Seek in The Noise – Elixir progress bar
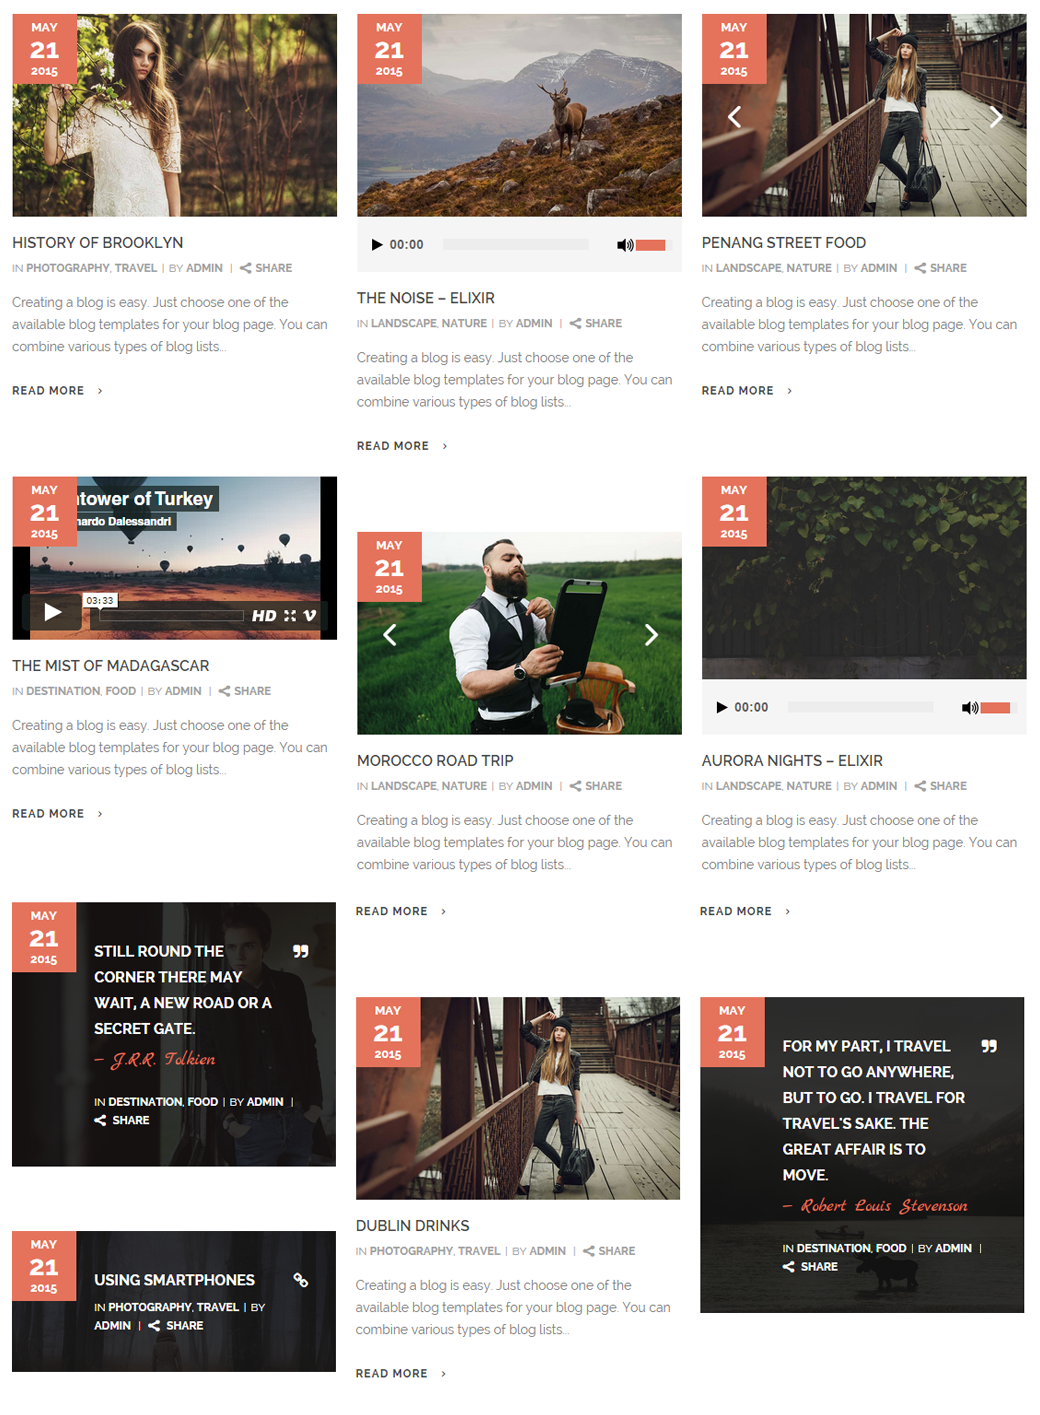Viewport: 1040px width, 1415px height. click(x=516, y=245)
